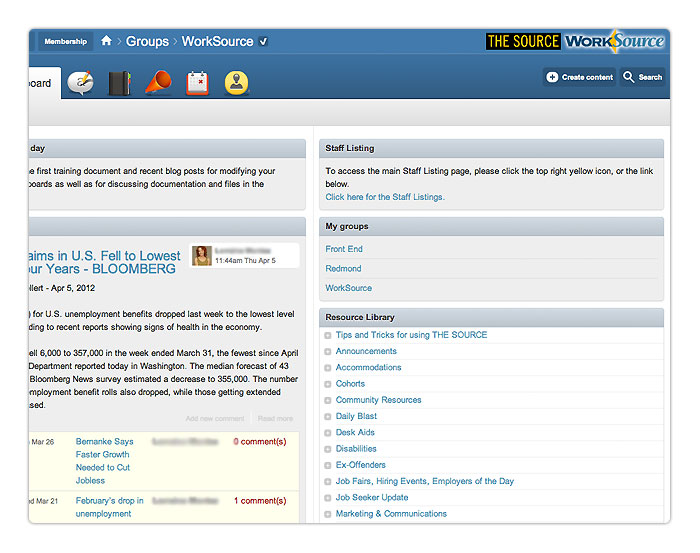The height and width of the screenshot is (553, 700).
Task: Open the 0 comment(s) link
Action: click(260, 441)
